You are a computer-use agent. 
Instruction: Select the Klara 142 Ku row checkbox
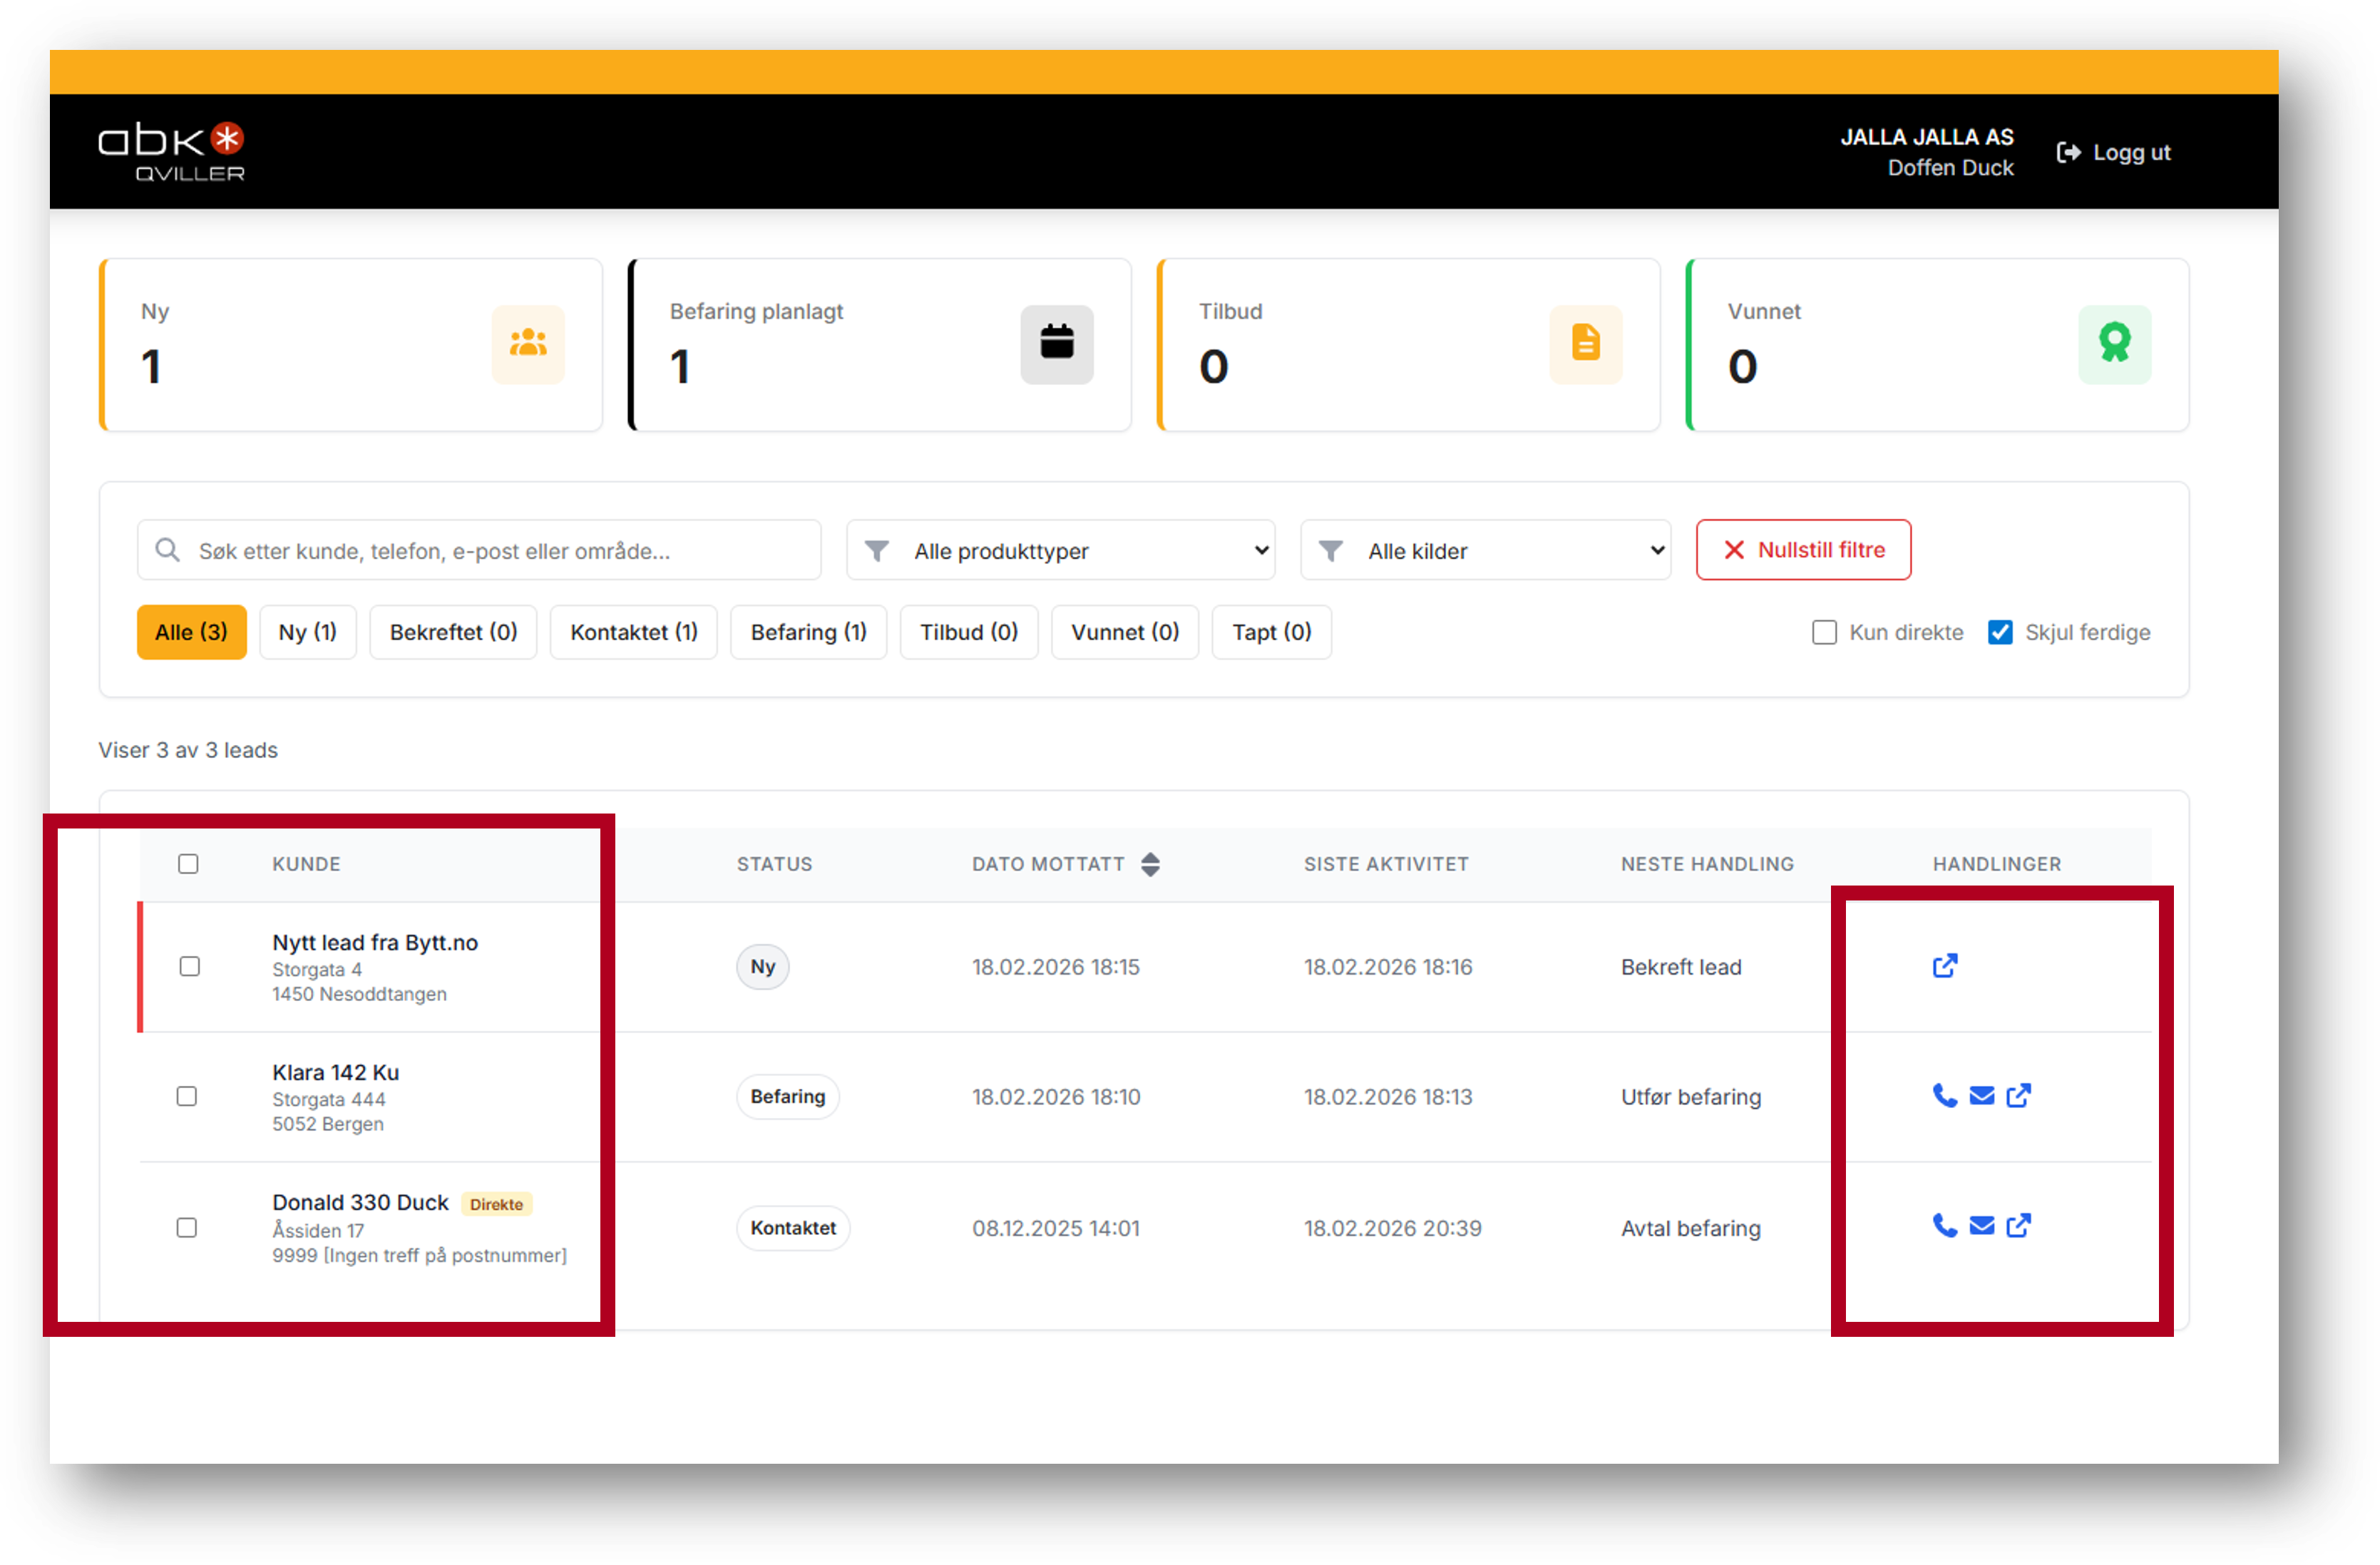(187, 1096)
